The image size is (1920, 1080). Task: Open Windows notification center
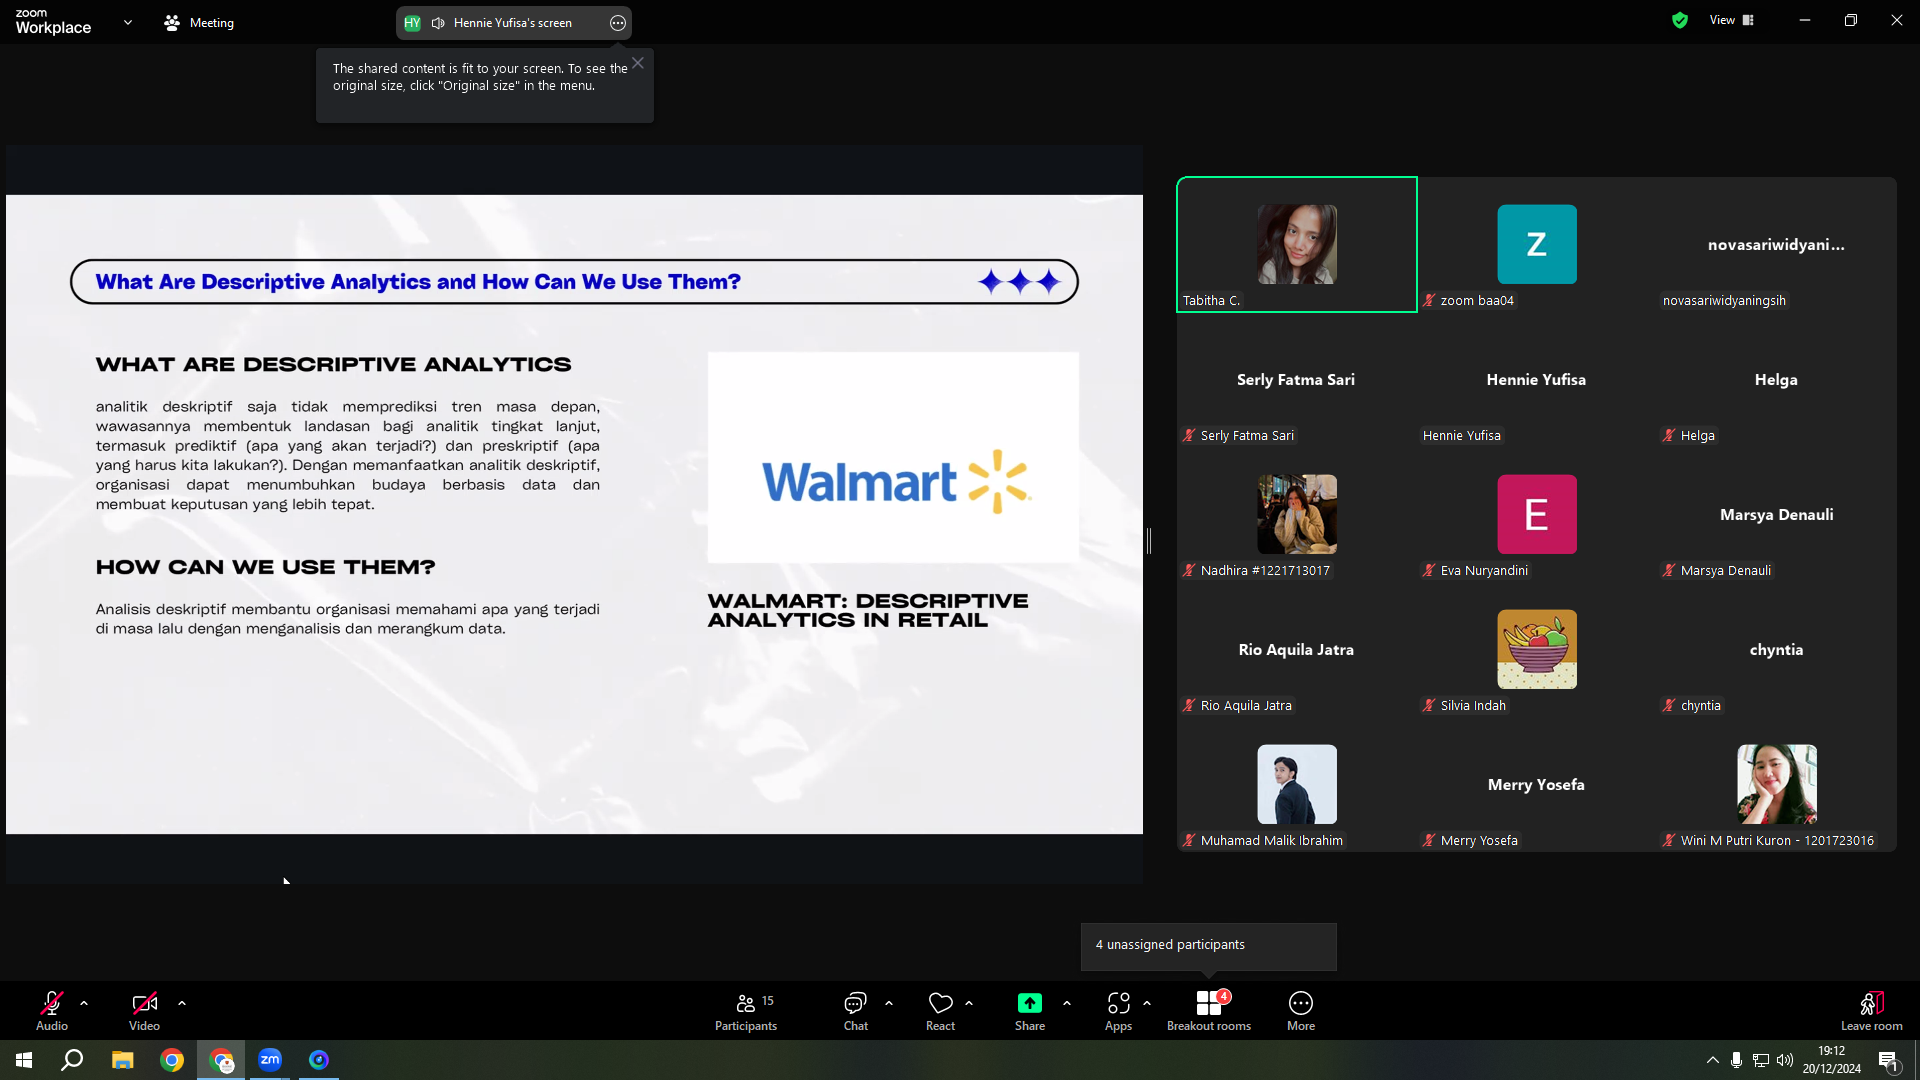[x=1888, y=1060]
